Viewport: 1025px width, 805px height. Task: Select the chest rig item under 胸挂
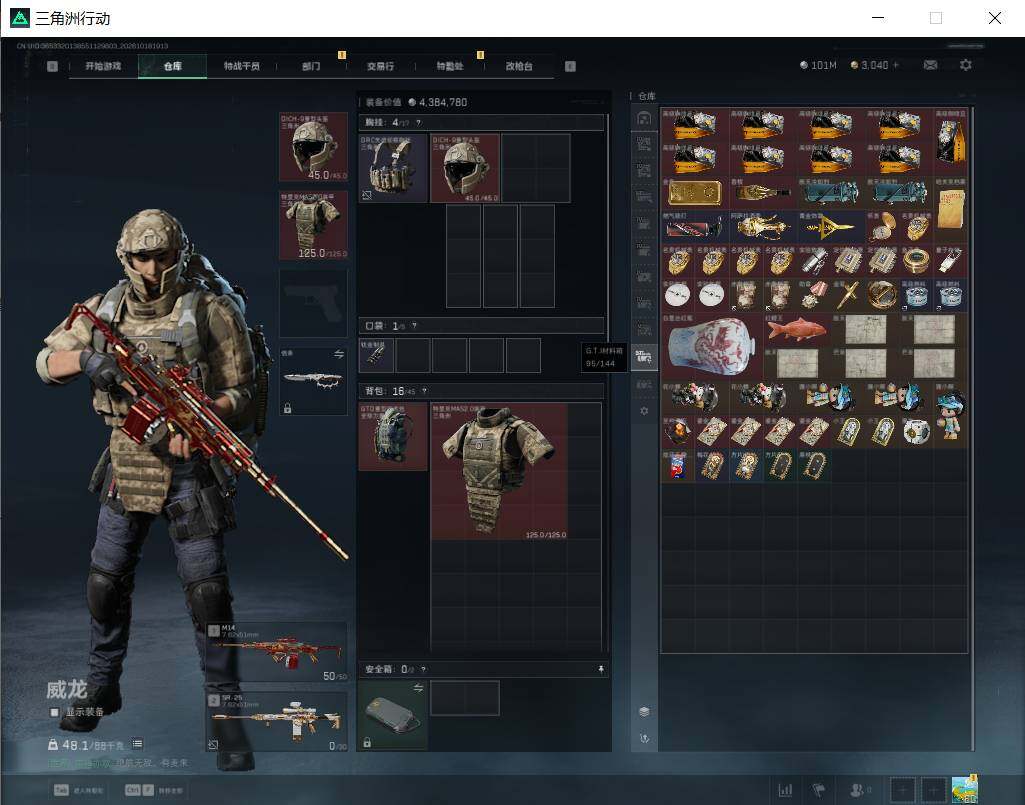click(393, 168)
